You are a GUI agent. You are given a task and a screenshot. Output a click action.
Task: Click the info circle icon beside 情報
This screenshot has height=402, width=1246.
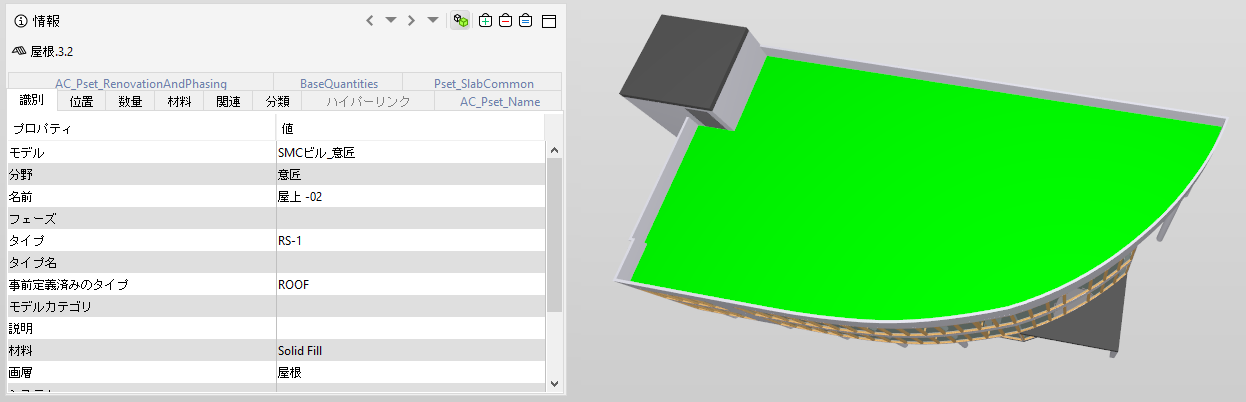(x=20, y=20)
